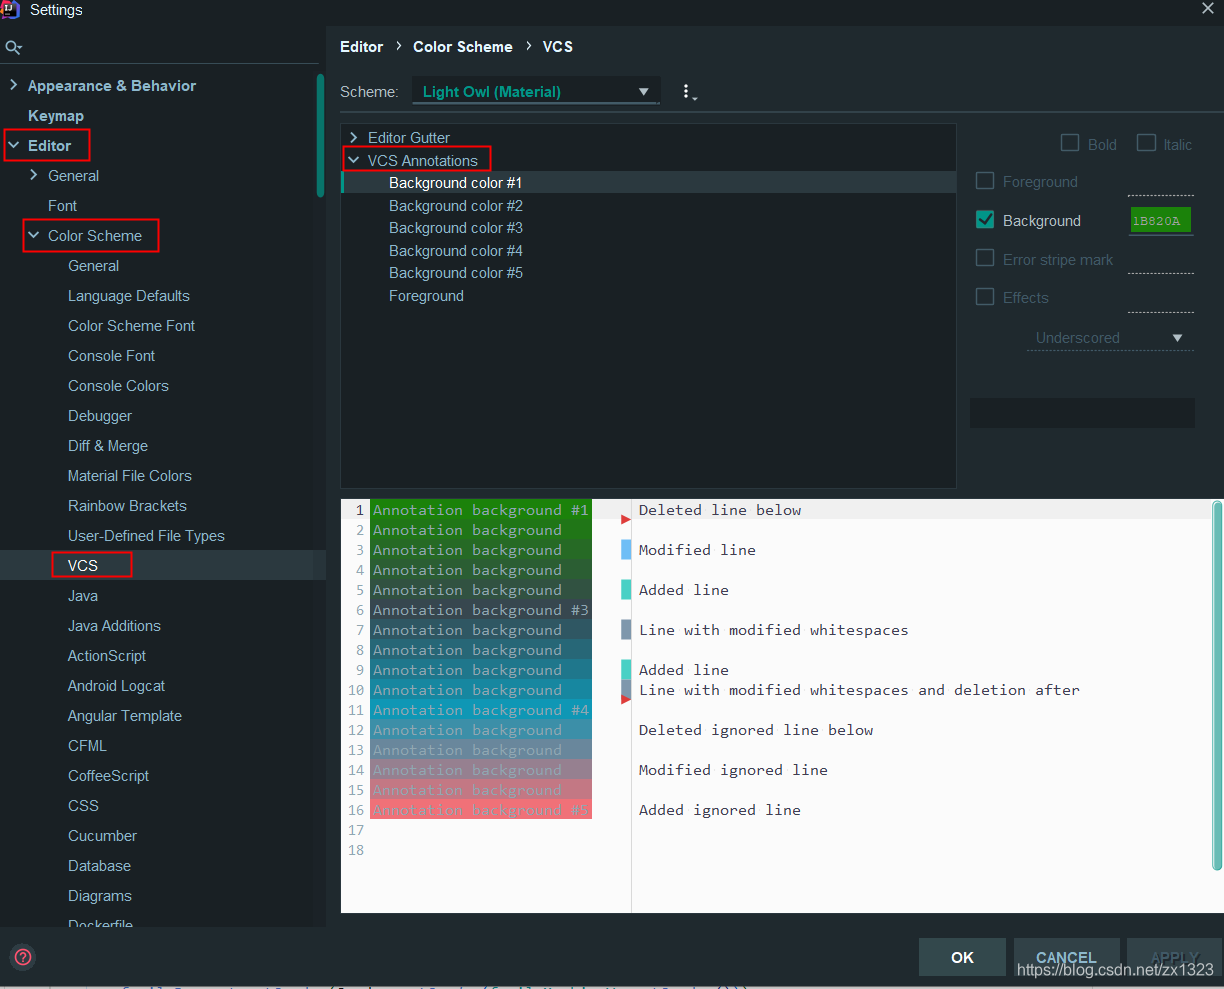Open the help question mark icon
The height and width of the screenshot is (989, 1224).
click(23, 957)
